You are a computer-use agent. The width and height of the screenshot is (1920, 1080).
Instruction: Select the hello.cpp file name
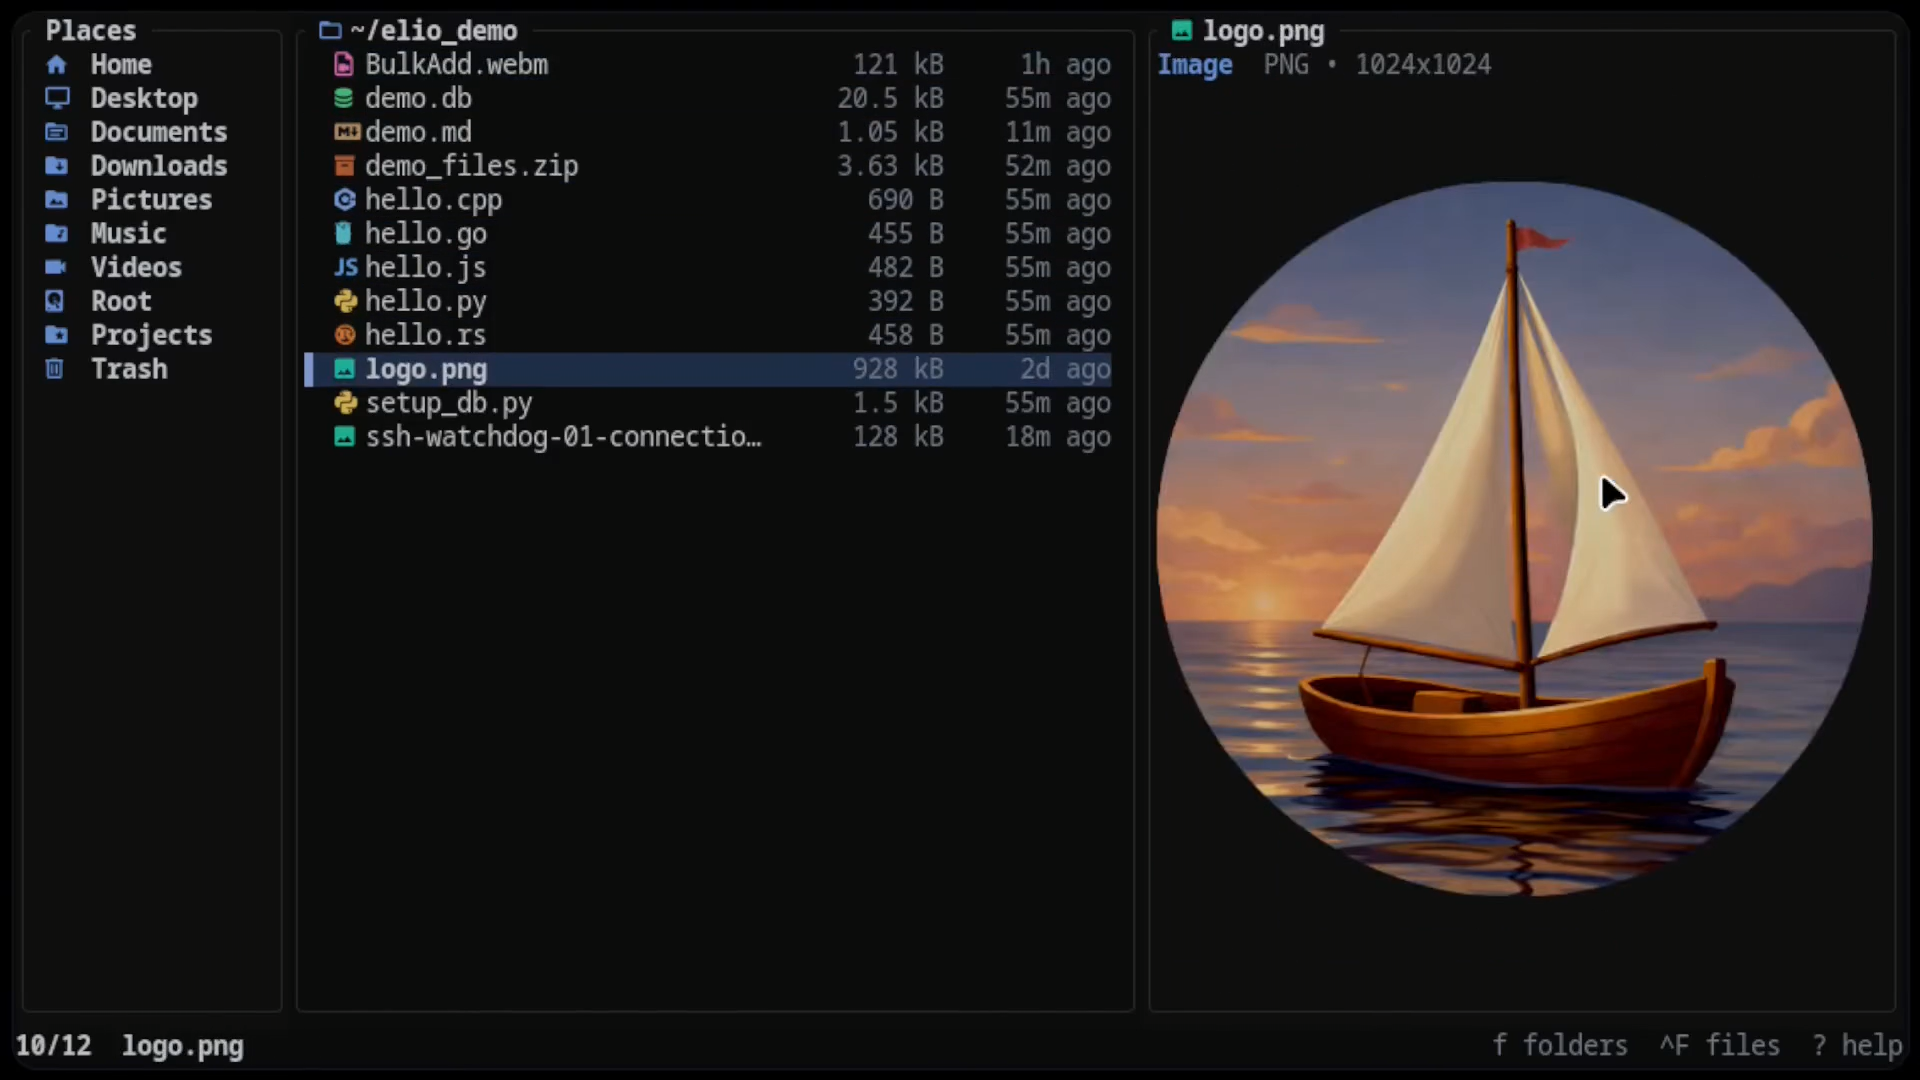(433, 200)
